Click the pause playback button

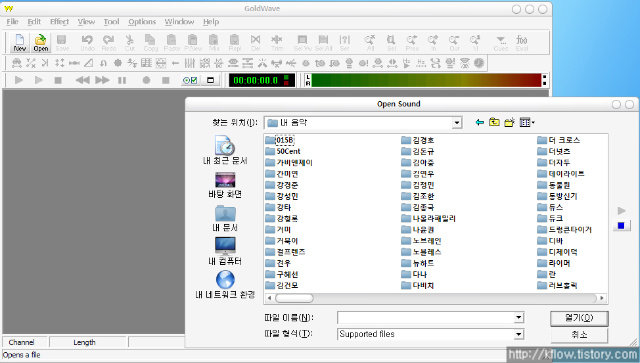(122, 80)
